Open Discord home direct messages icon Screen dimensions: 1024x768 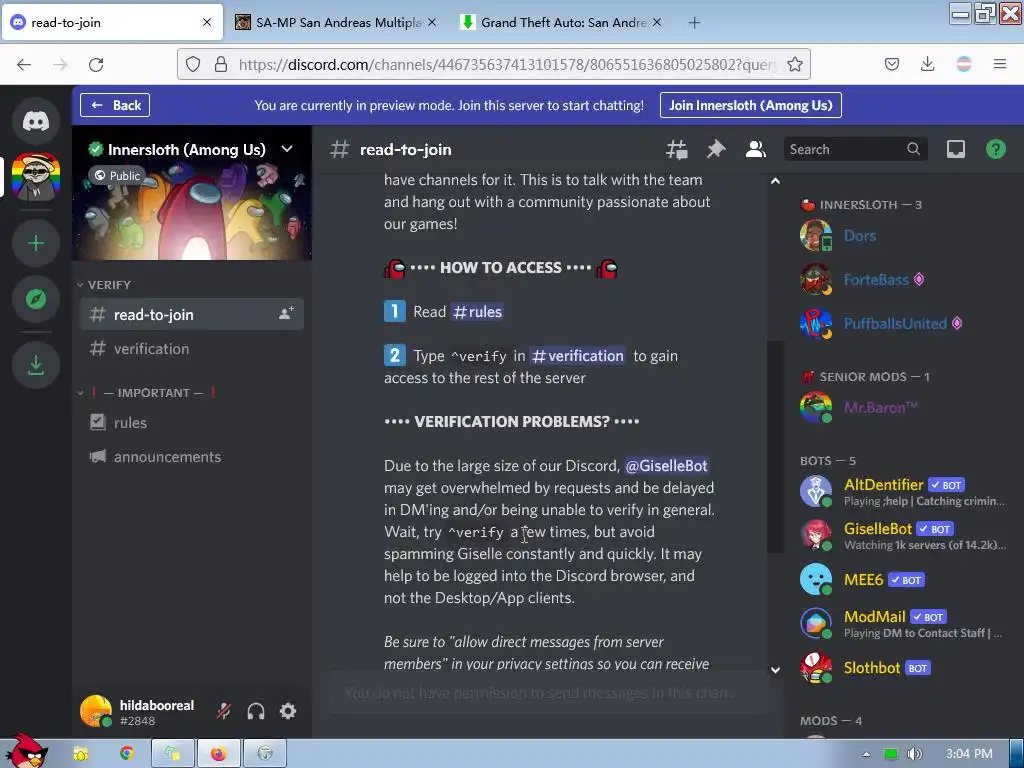36,121
